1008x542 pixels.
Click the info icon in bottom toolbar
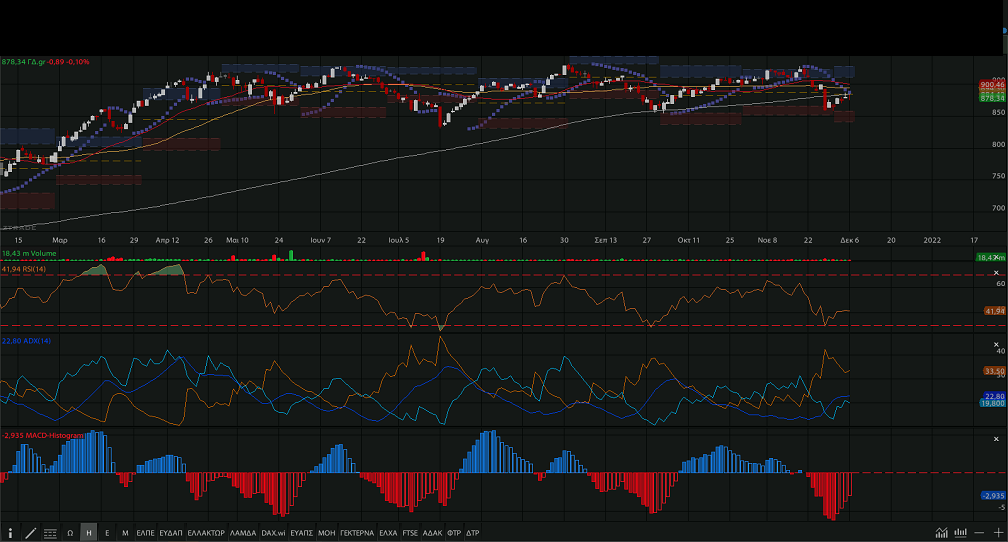pyautogui.click(x=11, y=533)
